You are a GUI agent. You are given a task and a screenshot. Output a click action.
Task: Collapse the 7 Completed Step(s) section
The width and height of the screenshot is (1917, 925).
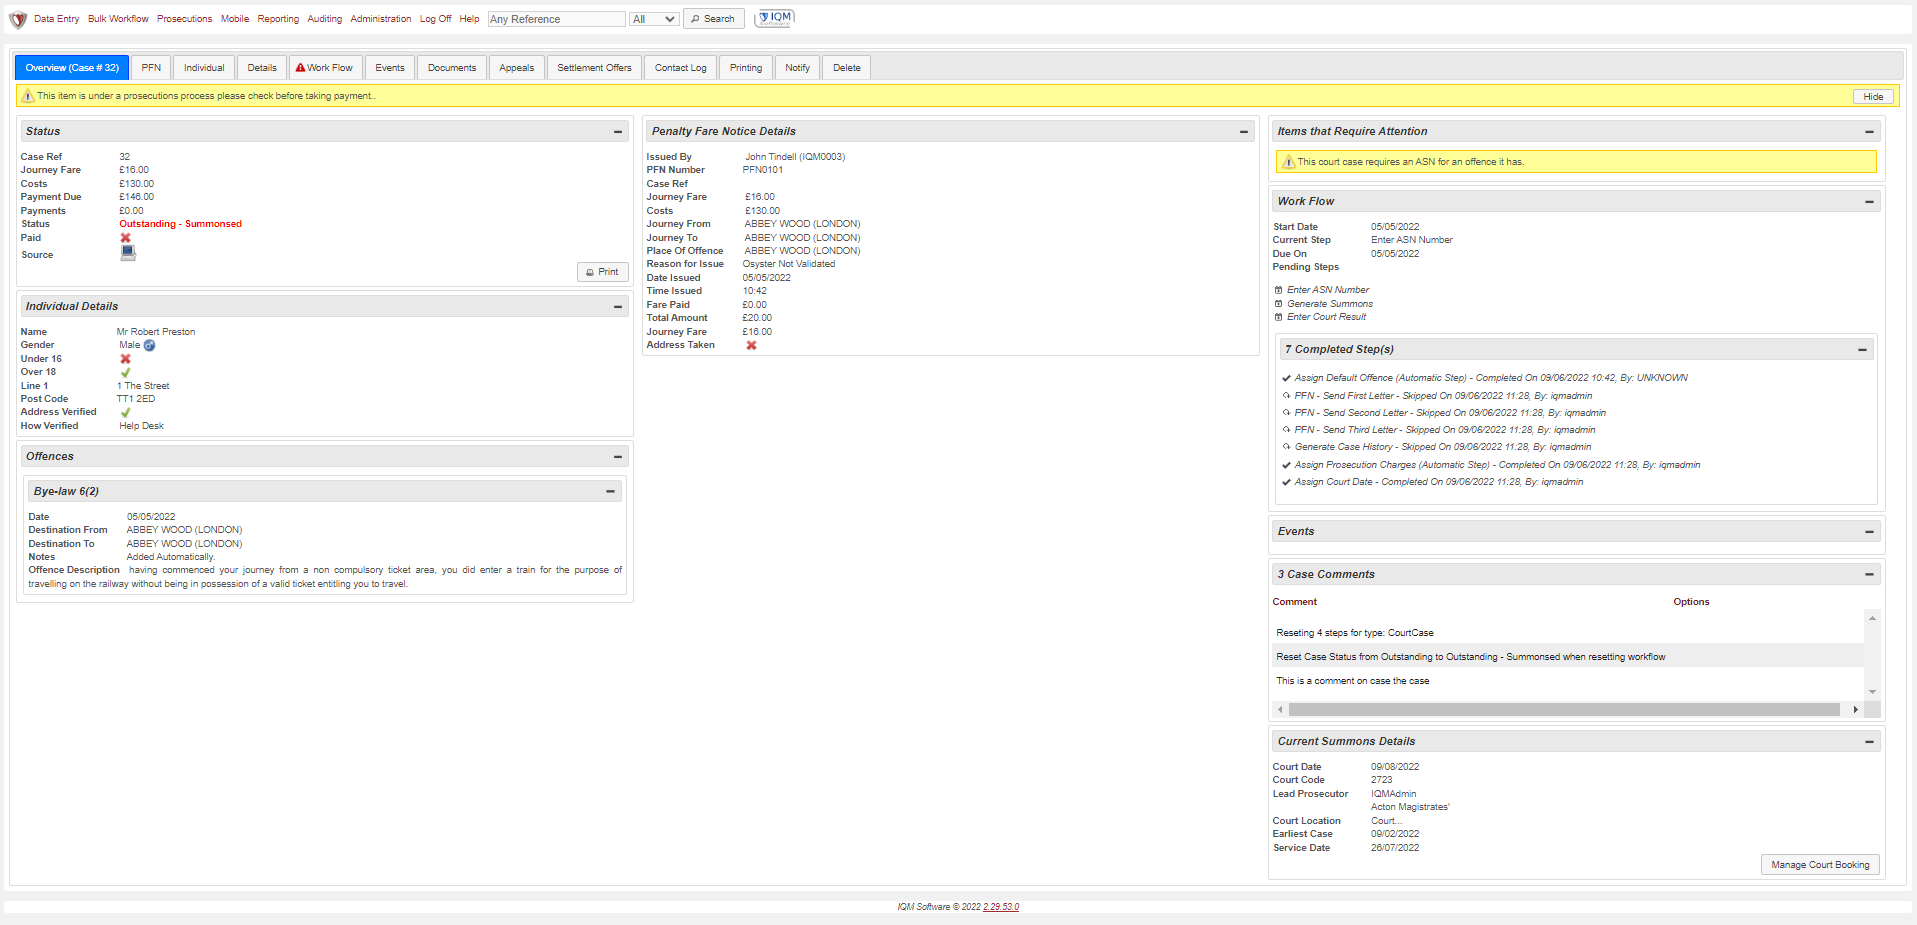click(1862, 350)
